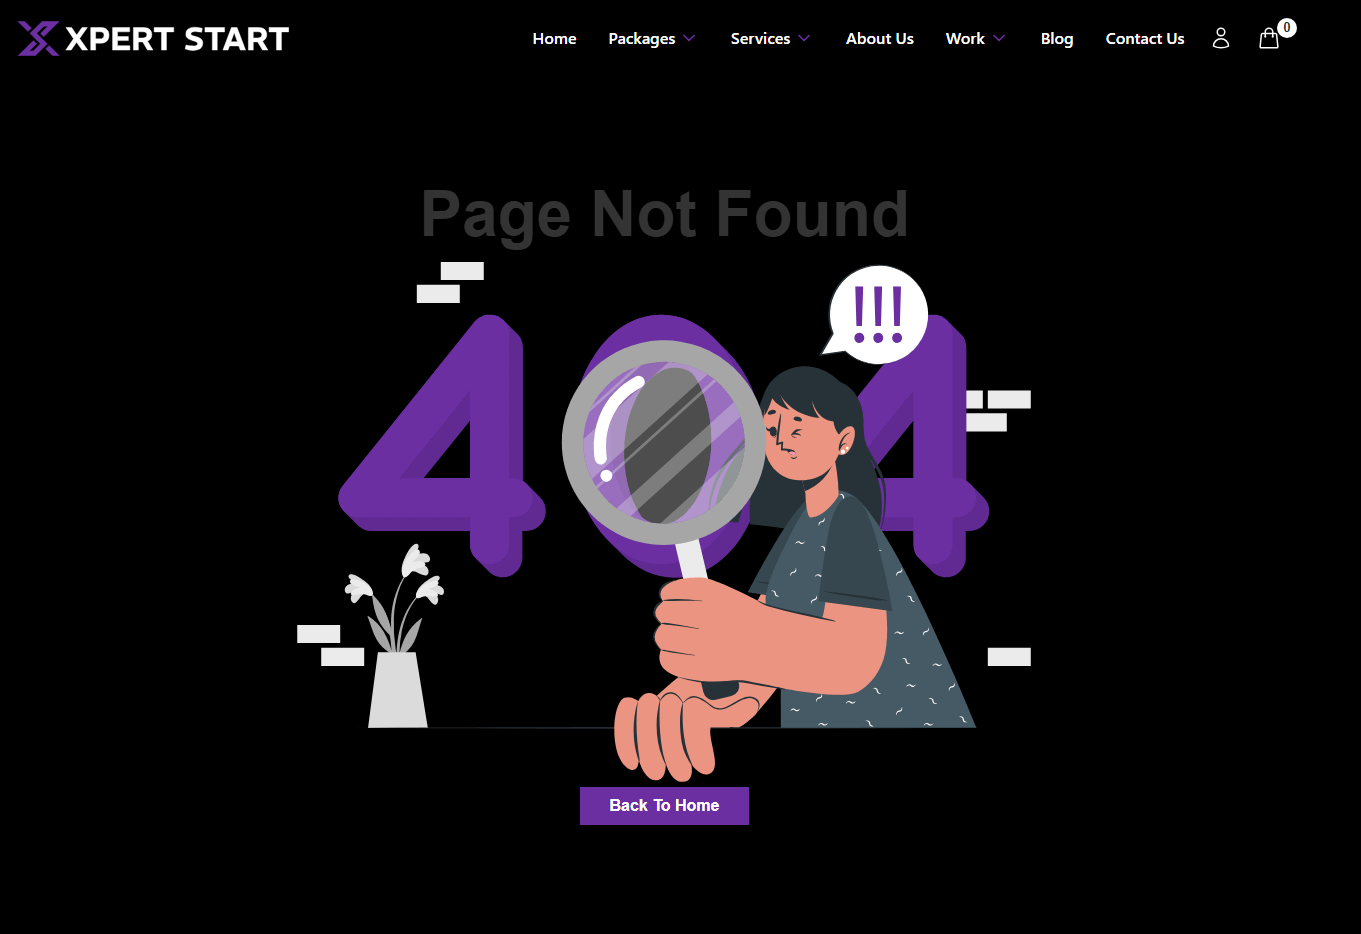Click the purple X emblem in logo
The width and height of the screenshot is (1361, 934).
[38, 39]
